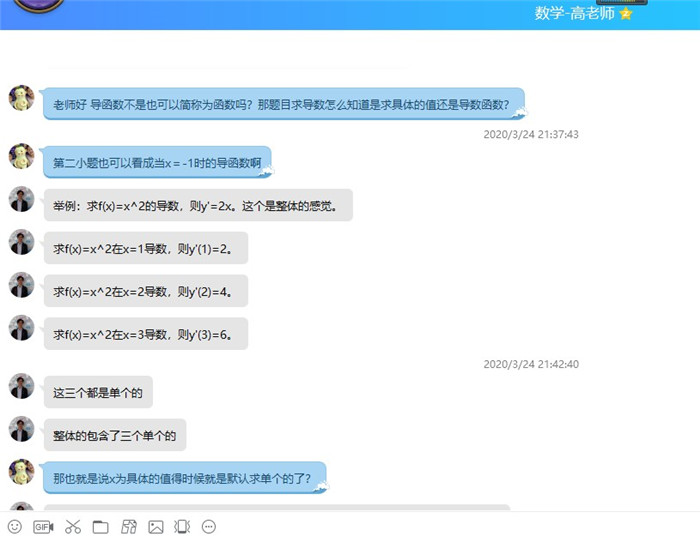Screen dimensions: 700x542
Task: Click the chat title 数学-高老师
Action: (x=575, y=14)
